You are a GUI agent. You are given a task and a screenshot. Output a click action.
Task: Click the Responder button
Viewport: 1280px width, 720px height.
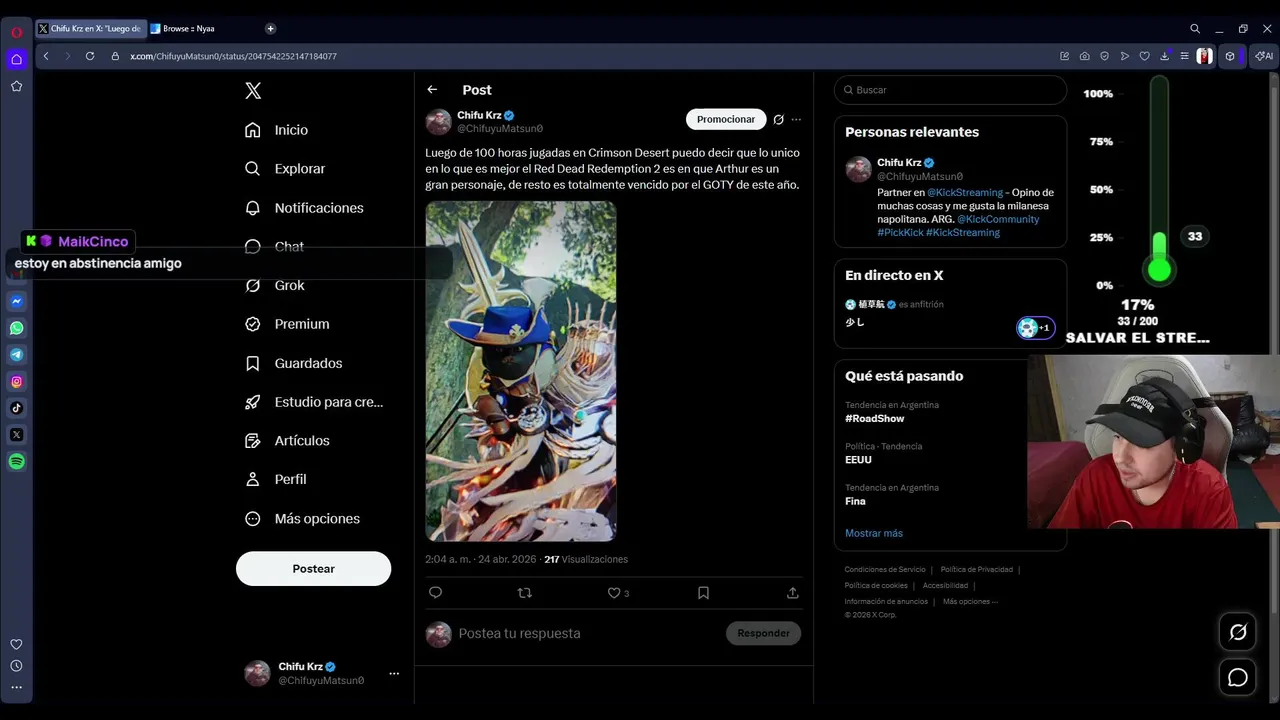point(763,633)
